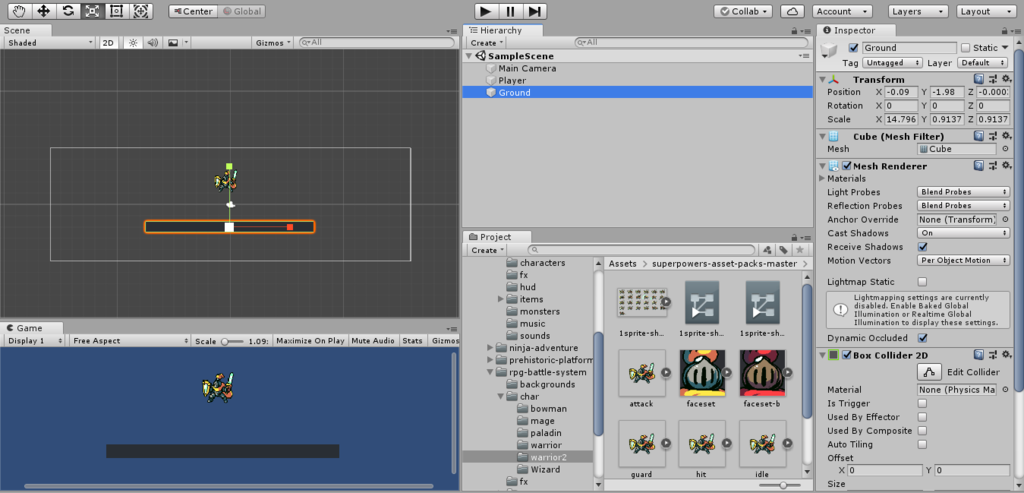Enable Is Trigger checkbox
This screenshot has height=493, width=1024.
click(922, 404)
